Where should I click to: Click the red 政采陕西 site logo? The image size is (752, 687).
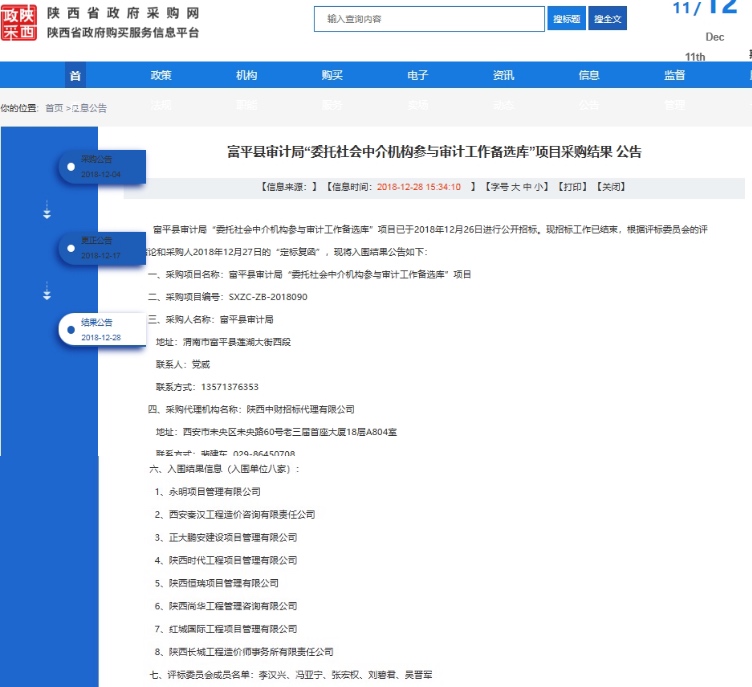click(x=19, y=22)
